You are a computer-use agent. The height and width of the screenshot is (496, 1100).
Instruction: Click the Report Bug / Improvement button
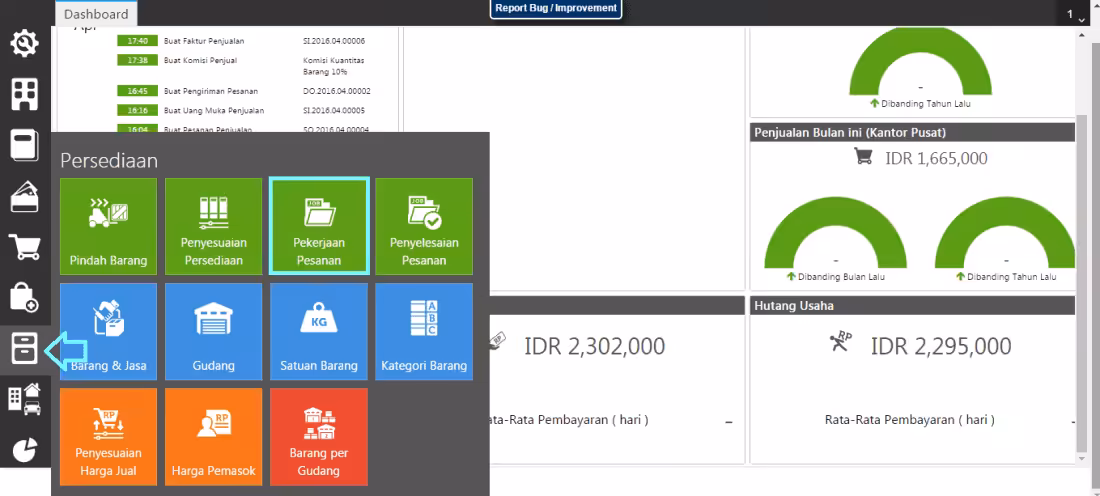556,8
